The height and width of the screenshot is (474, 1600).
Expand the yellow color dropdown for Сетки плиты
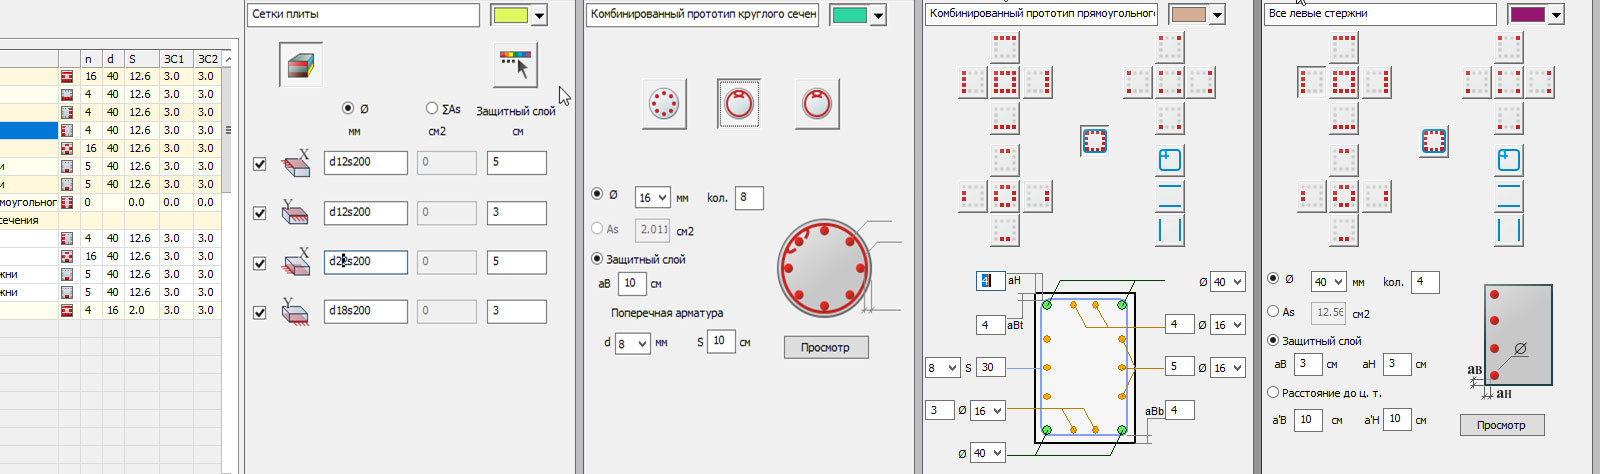pyautogui.click(x=540, y=15)
